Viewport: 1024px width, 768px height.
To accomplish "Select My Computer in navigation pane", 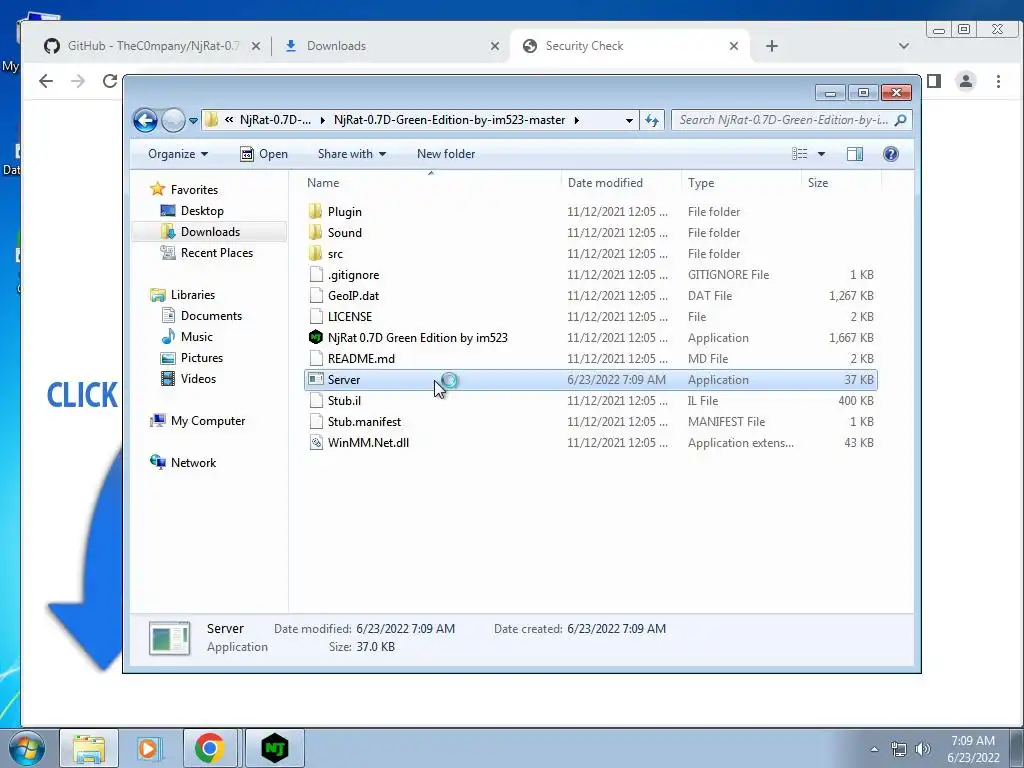I will [x=208, y=421].
